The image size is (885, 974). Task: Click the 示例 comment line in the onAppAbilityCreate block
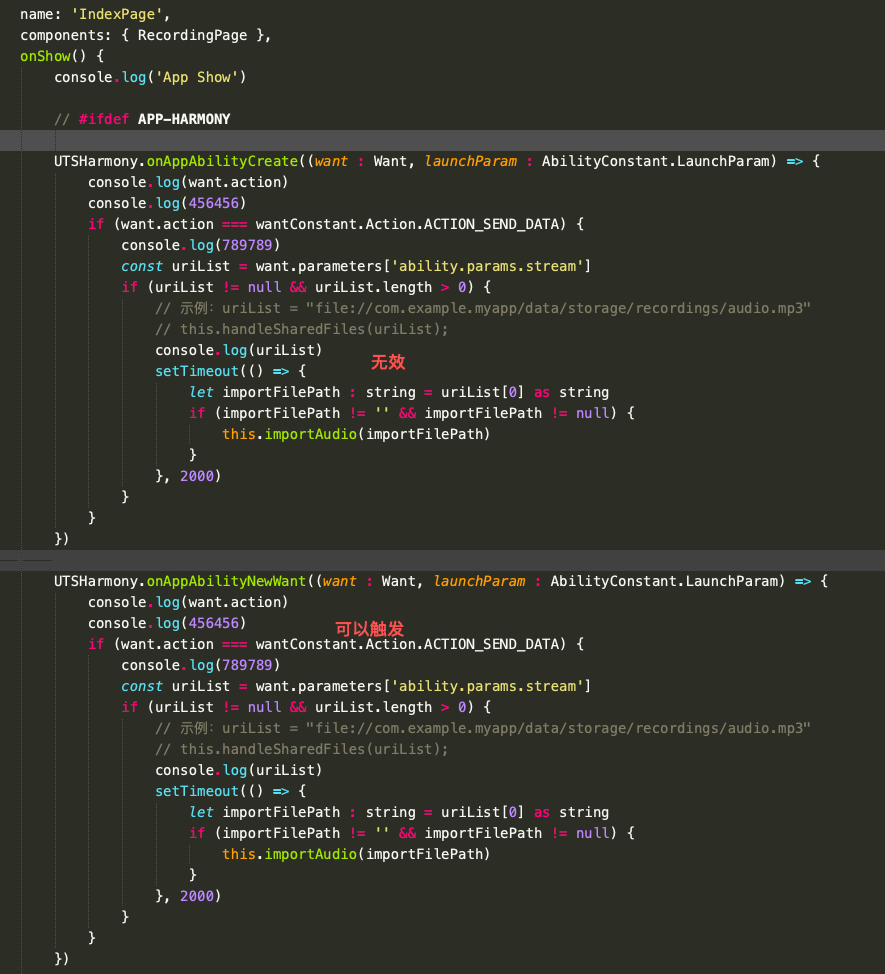click(x=482, y=308)
